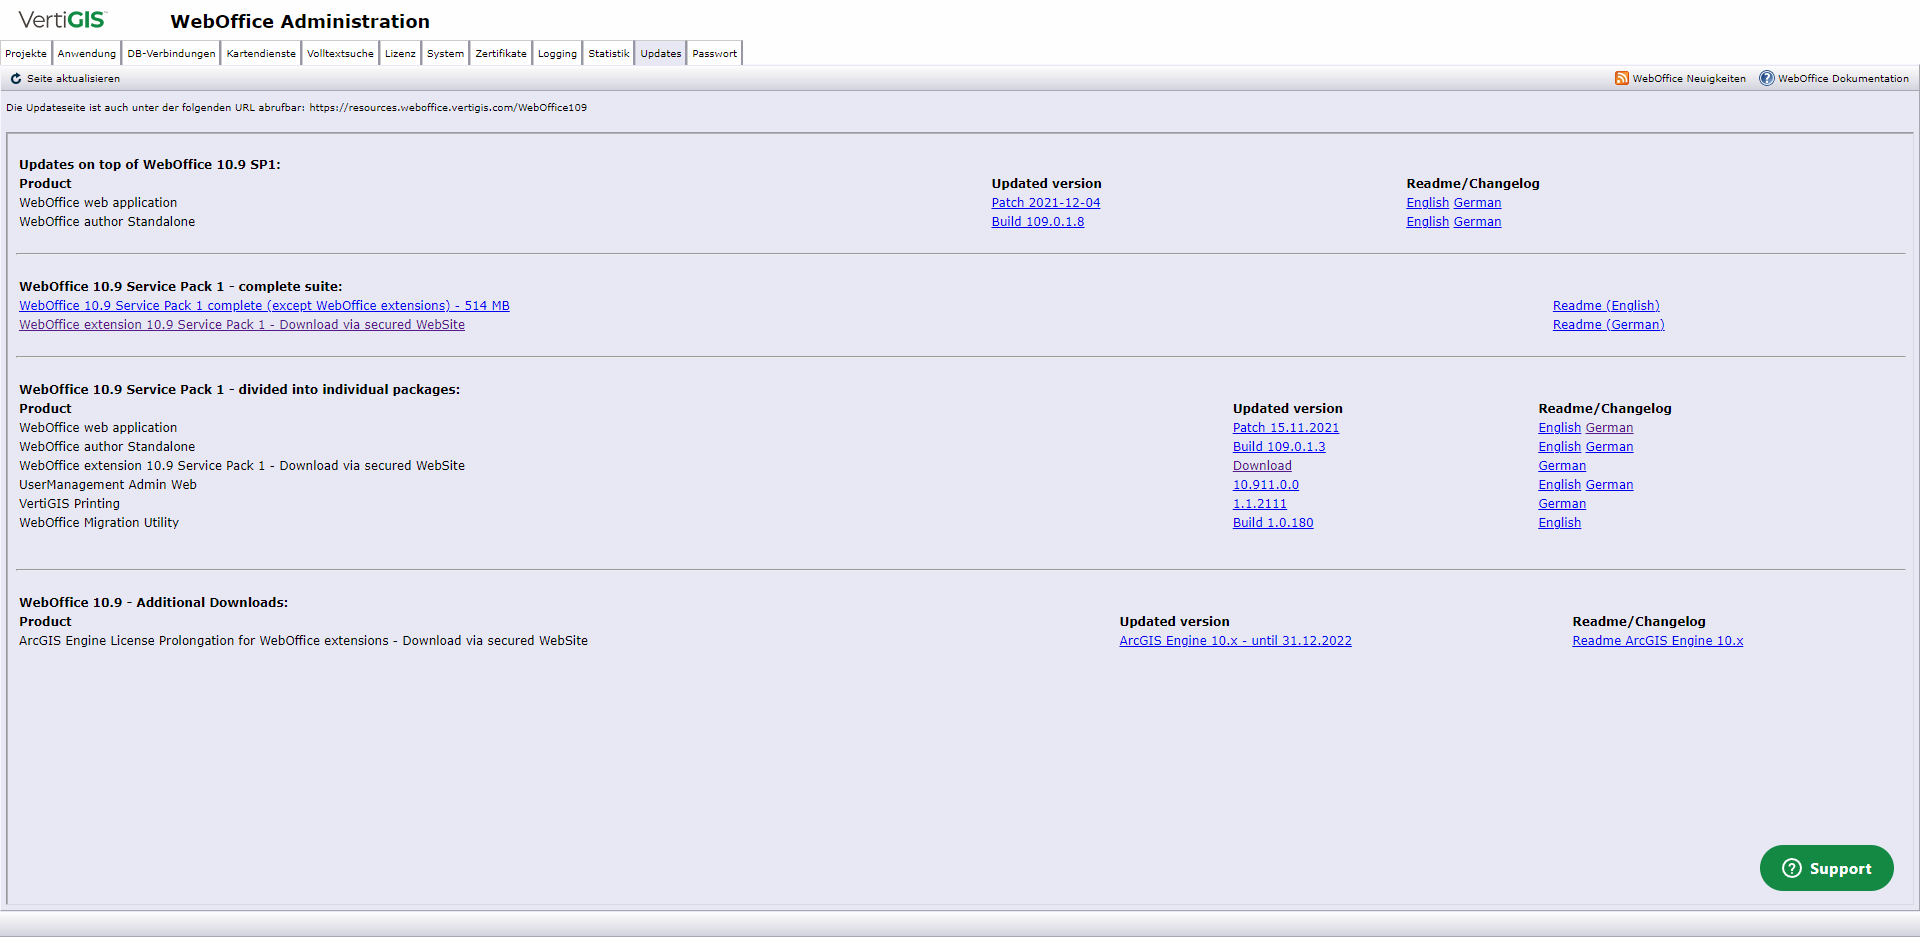Viewport: 1920px width, 937px height.
Task: Open the WebOffice Neuigkeiten RSS feed icon
Action: (x=1622, y=78)
